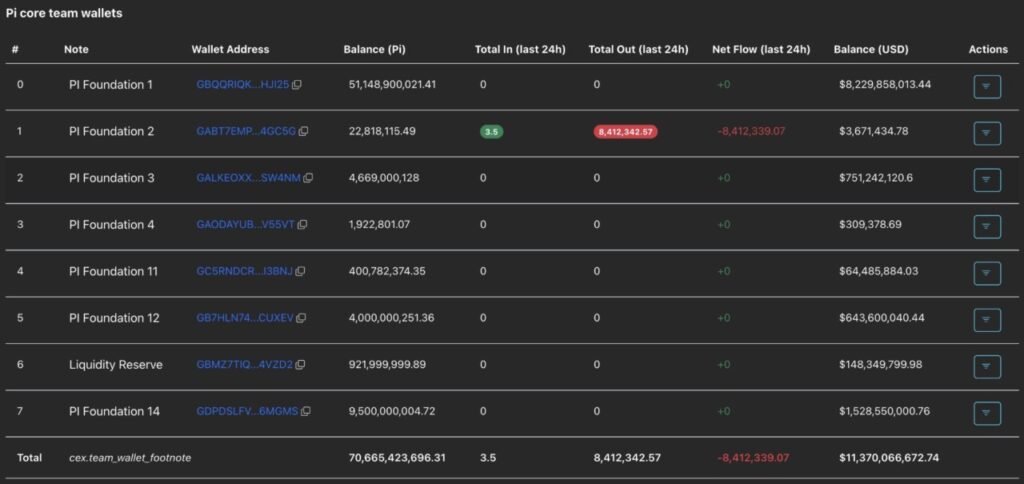Click the red 8,412,342.57 Total Out badge
This screenshot has width=1024, height=484.
pyautogui.click(x=625, y=132)
